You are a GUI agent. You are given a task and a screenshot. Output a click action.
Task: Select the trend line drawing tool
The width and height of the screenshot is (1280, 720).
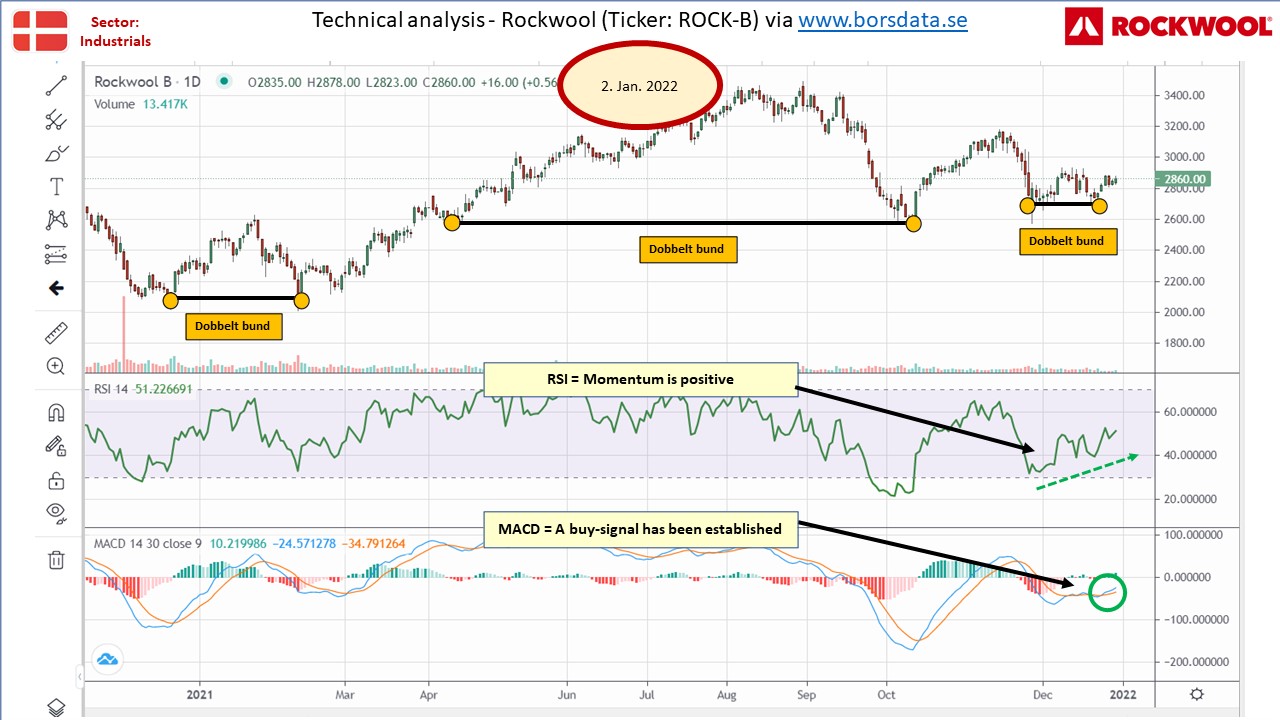coord(56,87)
